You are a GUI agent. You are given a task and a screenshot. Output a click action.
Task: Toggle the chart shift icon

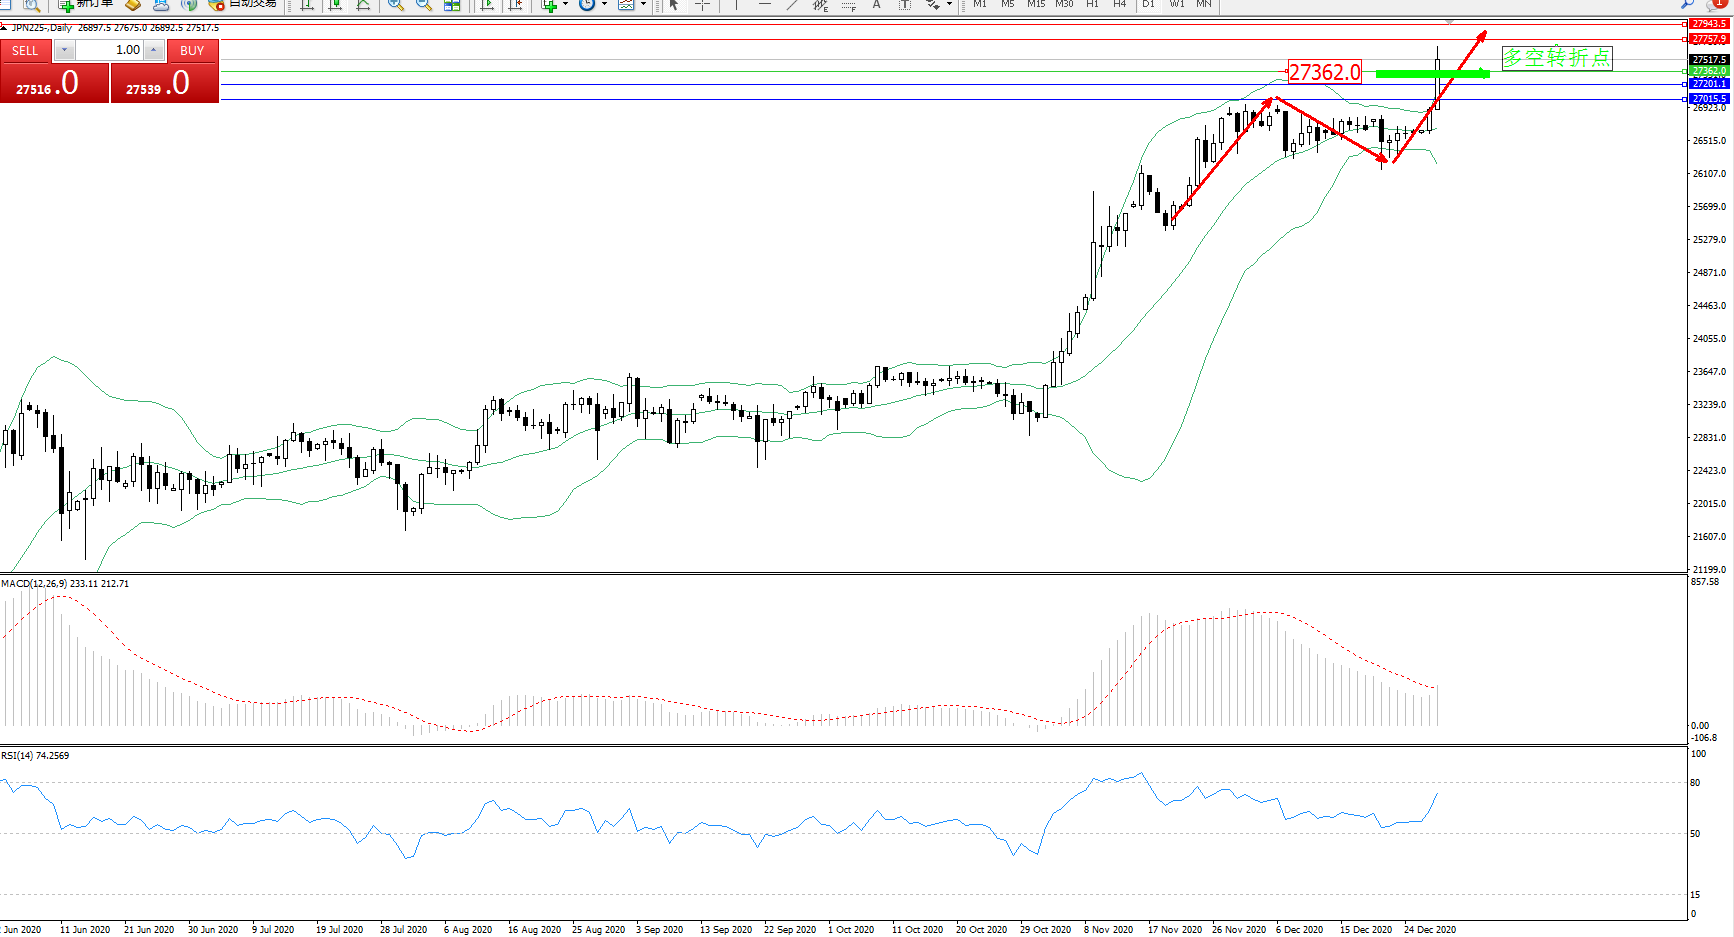click(515, 5)
